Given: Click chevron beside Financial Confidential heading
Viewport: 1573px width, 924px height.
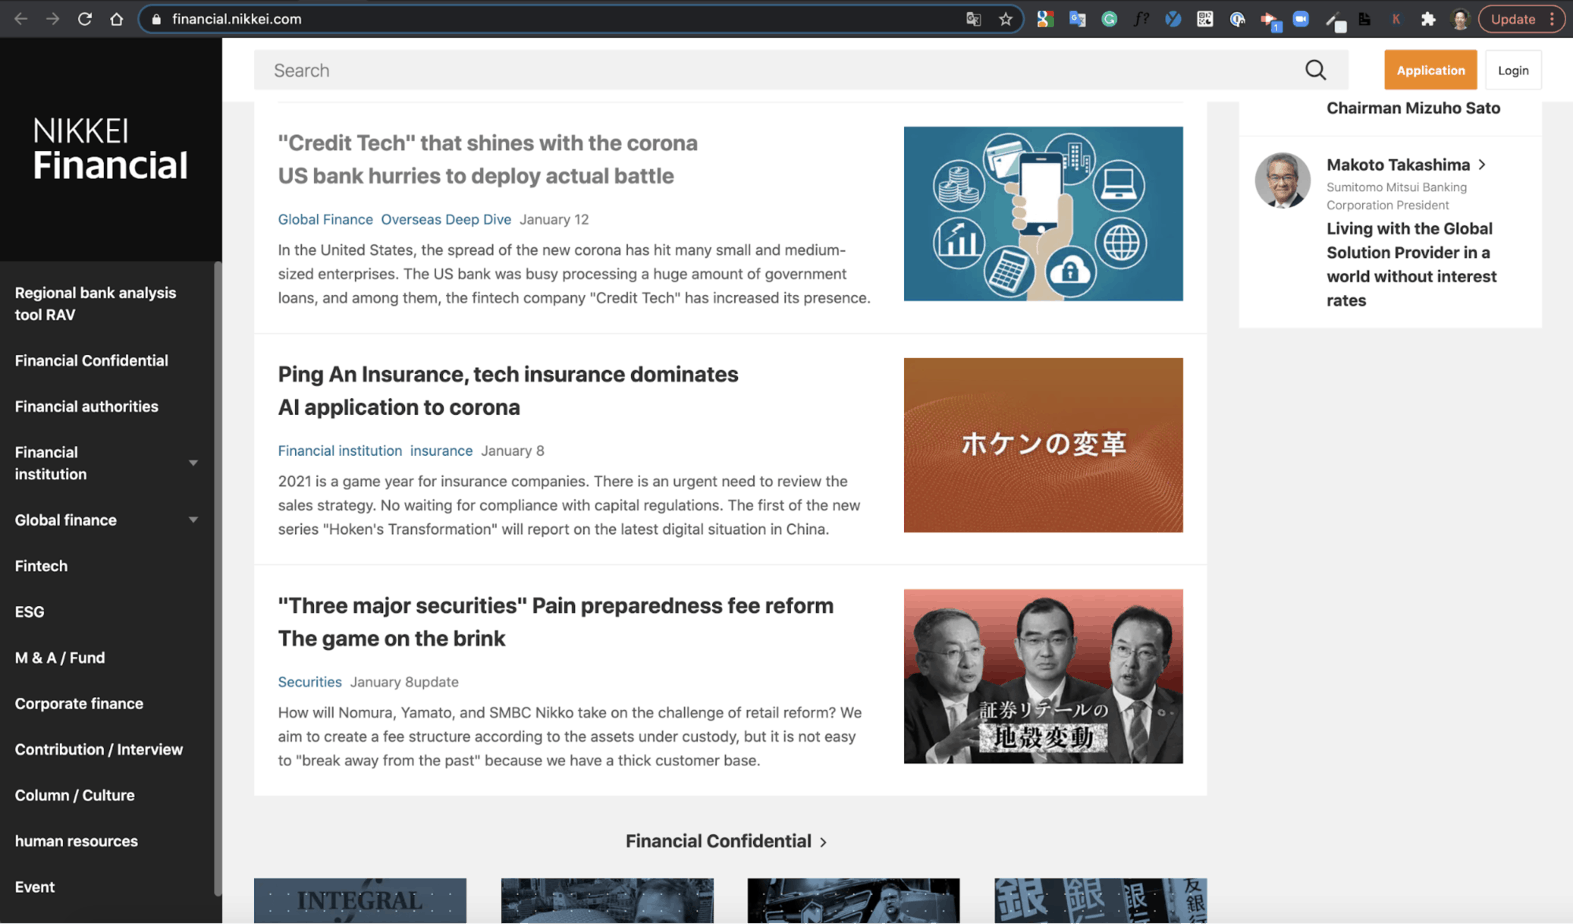Looking at the screenshot, I should pos(823,842).
